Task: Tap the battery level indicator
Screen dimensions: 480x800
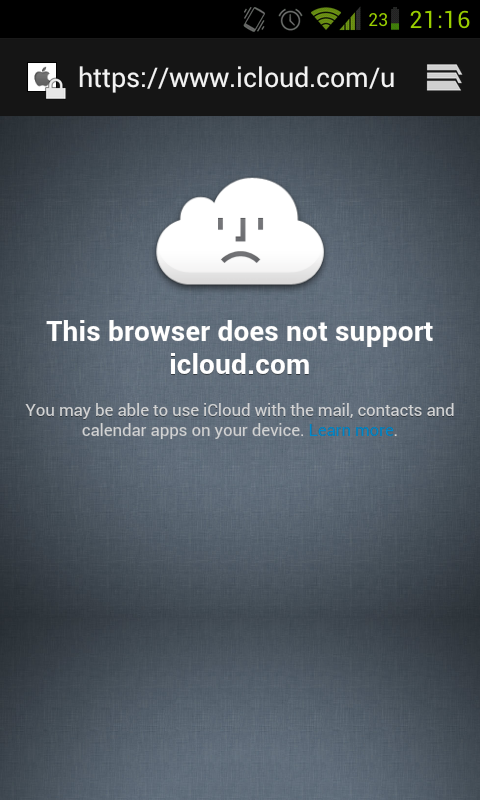Action: (395, 19)
